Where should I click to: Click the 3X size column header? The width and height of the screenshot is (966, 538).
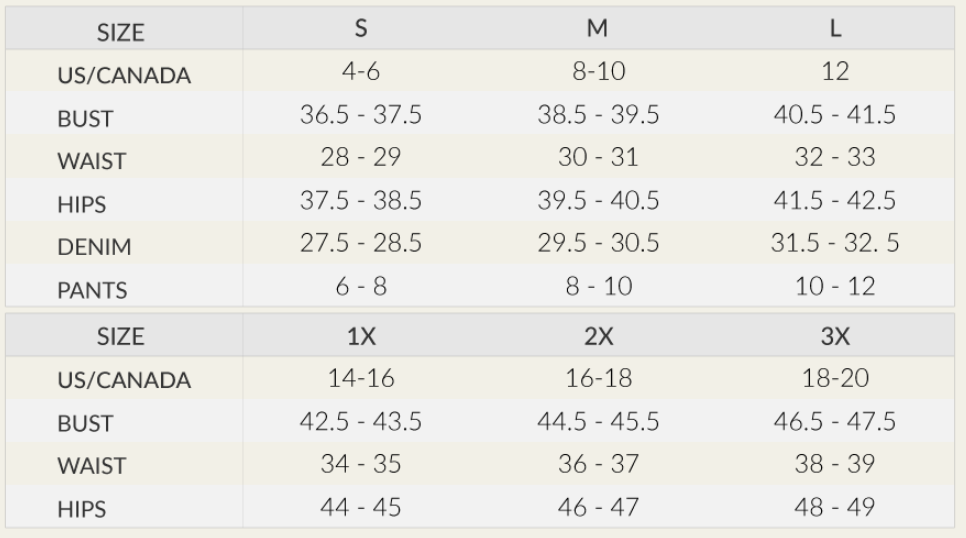(x=835, y=338)
